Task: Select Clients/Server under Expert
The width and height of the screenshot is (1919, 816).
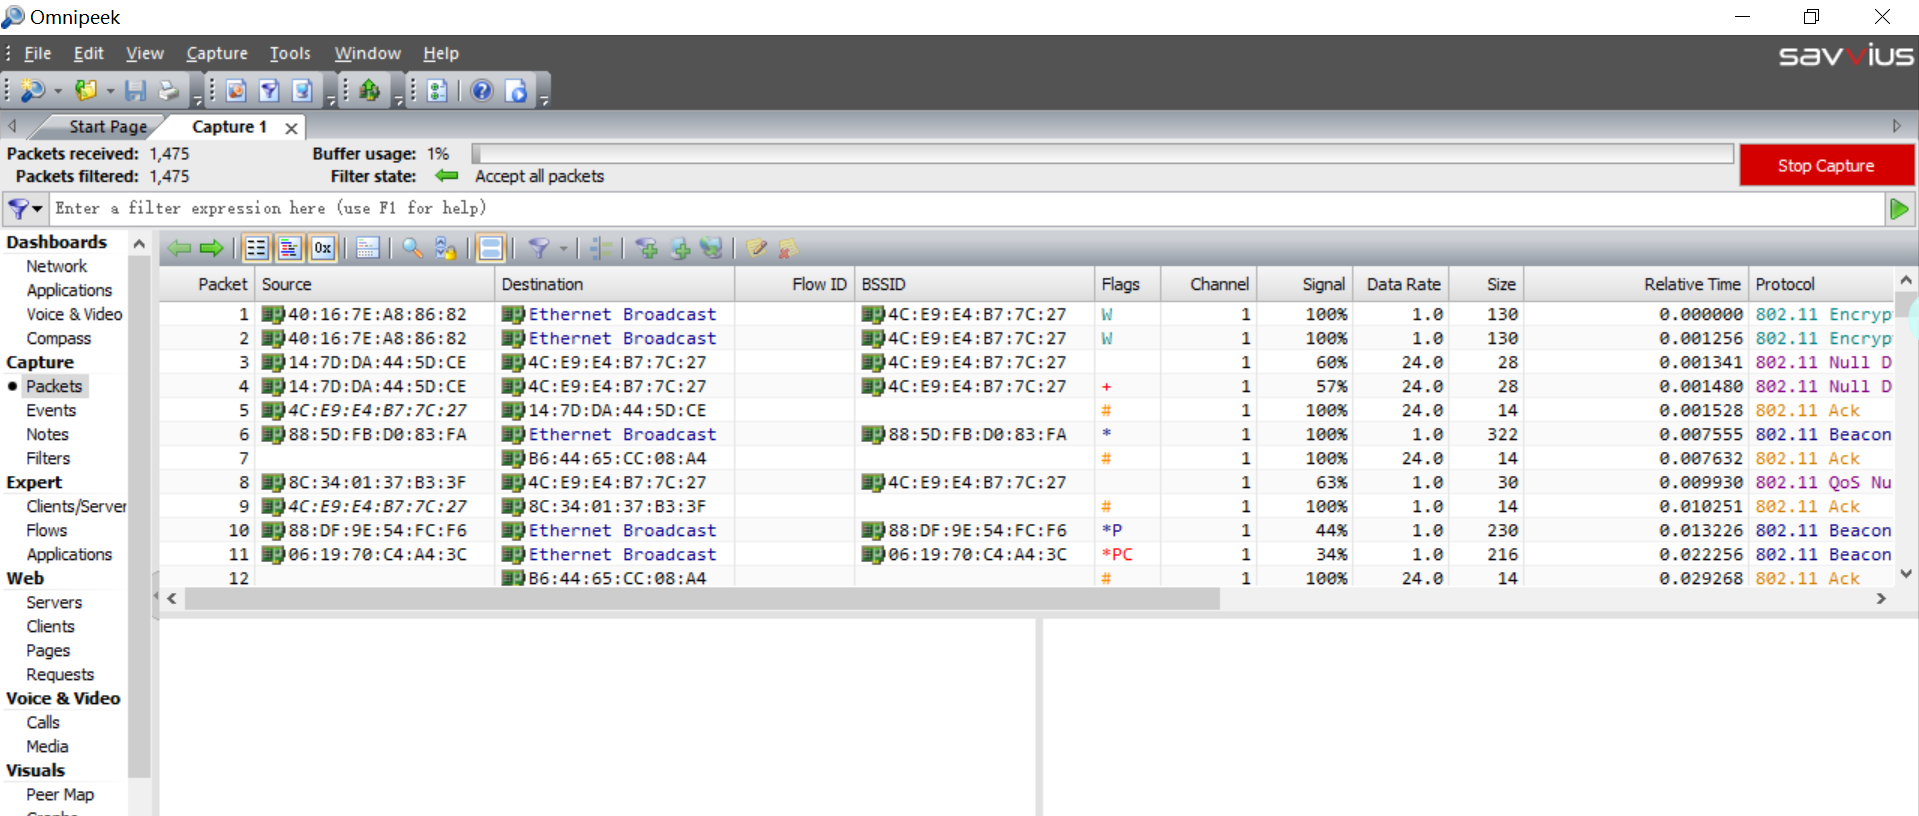Action: (76, 506)
